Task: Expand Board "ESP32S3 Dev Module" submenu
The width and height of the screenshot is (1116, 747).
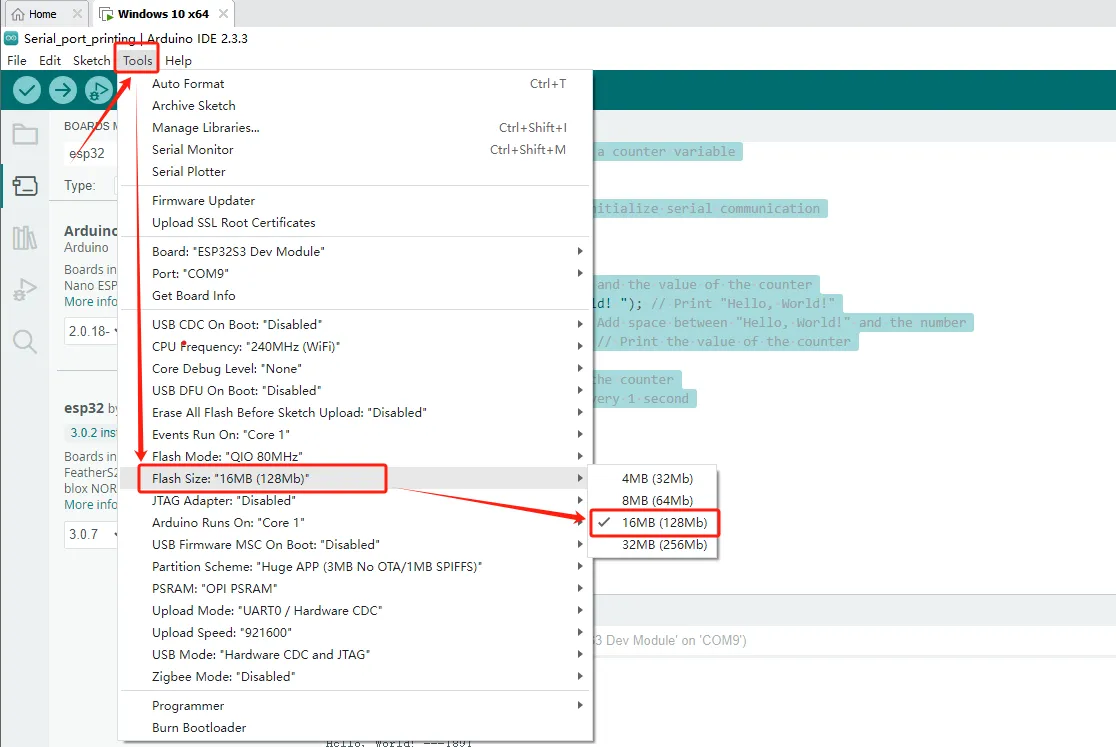Action: coord(355,251)
